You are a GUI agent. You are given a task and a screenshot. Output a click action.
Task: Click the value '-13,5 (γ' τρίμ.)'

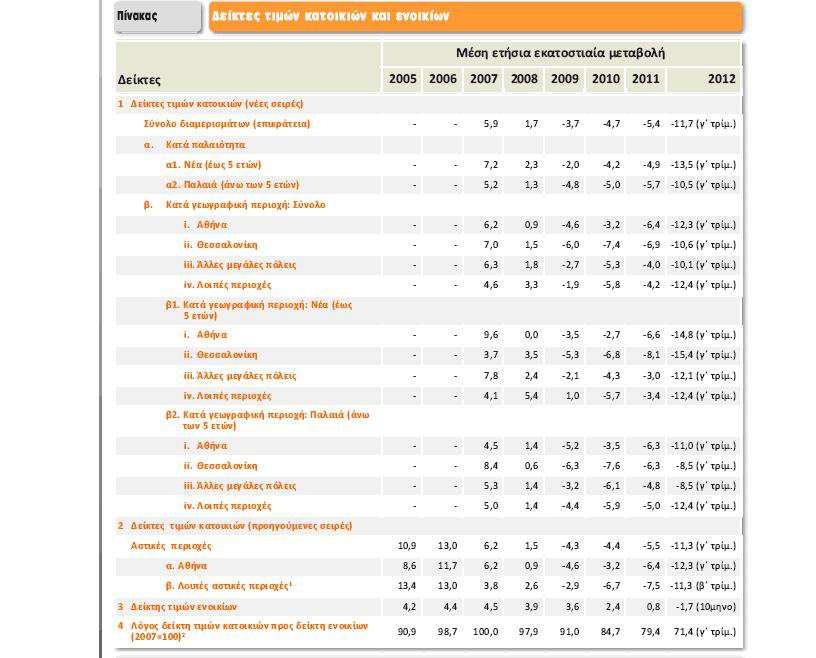[x=703, y=164]
